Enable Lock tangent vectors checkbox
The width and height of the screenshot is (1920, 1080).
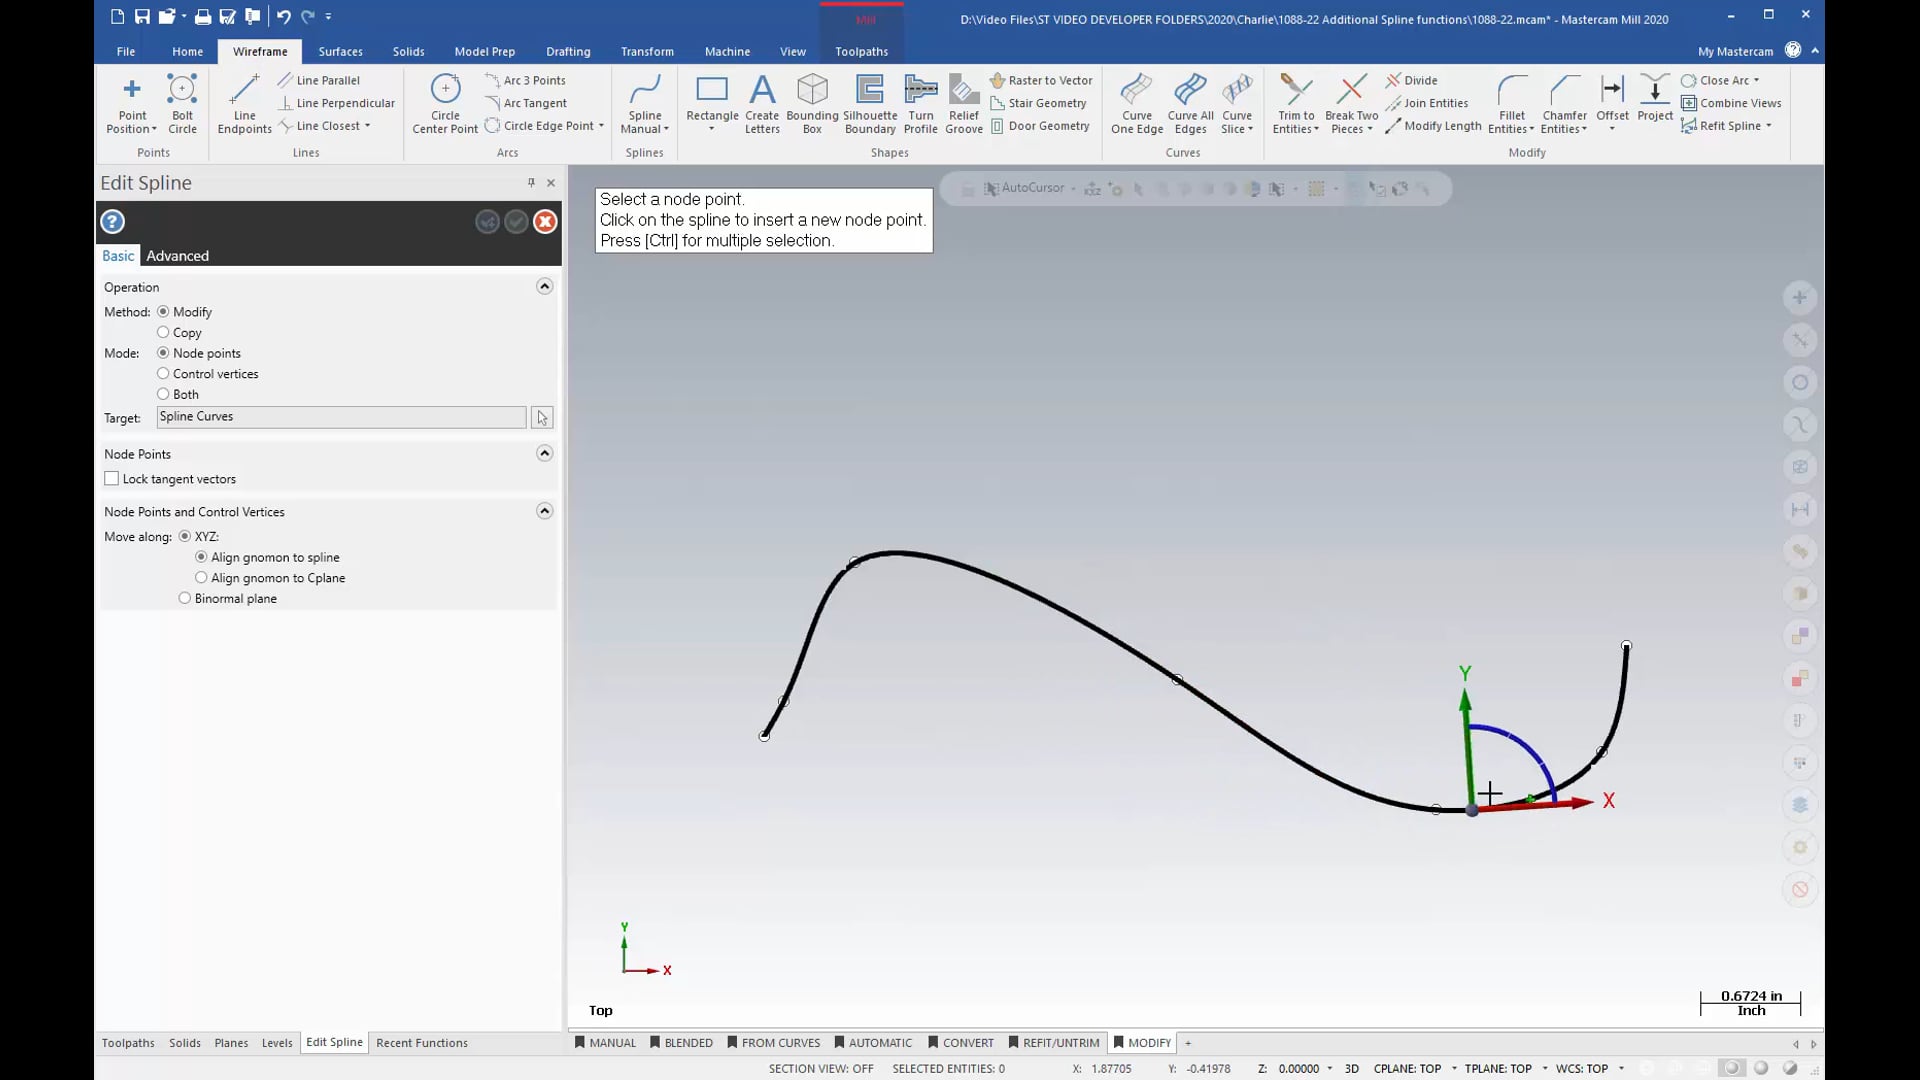click(111, 479)
